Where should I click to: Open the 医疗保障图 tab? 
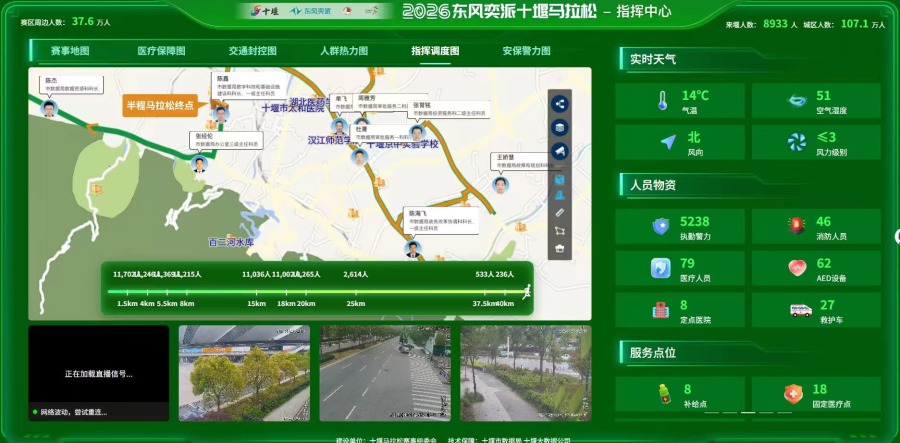click(160, 51)
